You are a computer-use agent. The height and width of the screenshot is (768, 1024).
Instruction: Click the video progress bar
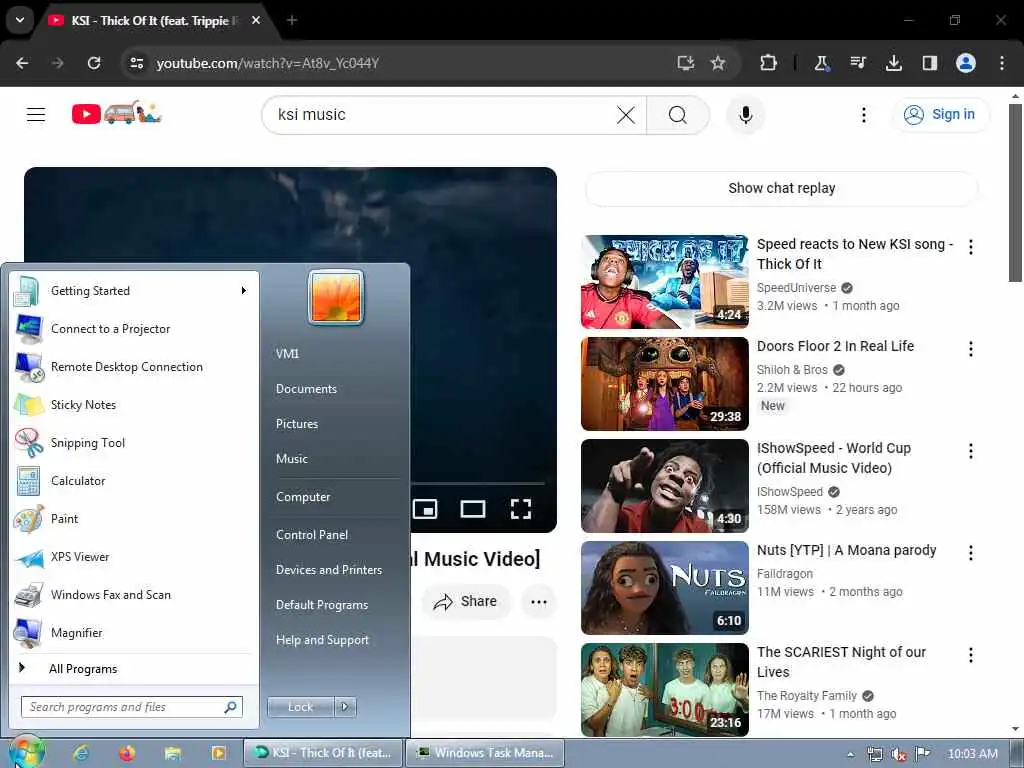point(478,483)
